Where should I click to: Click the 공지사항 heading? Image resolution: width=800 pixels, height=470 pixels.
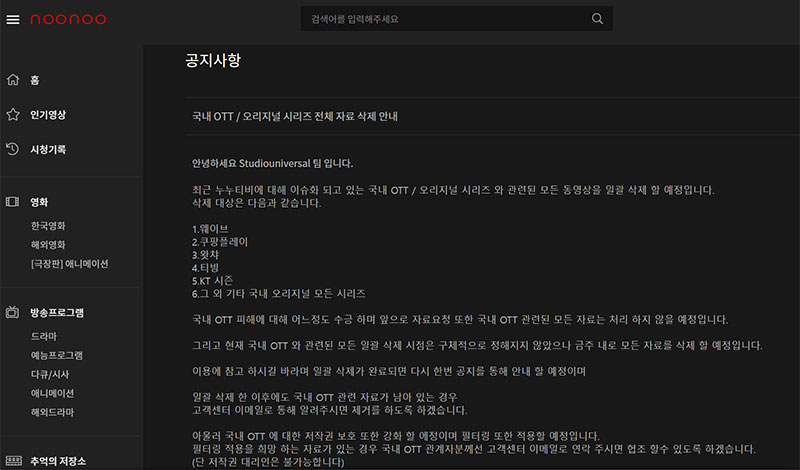pyautogui.click(x=213, y=60)
